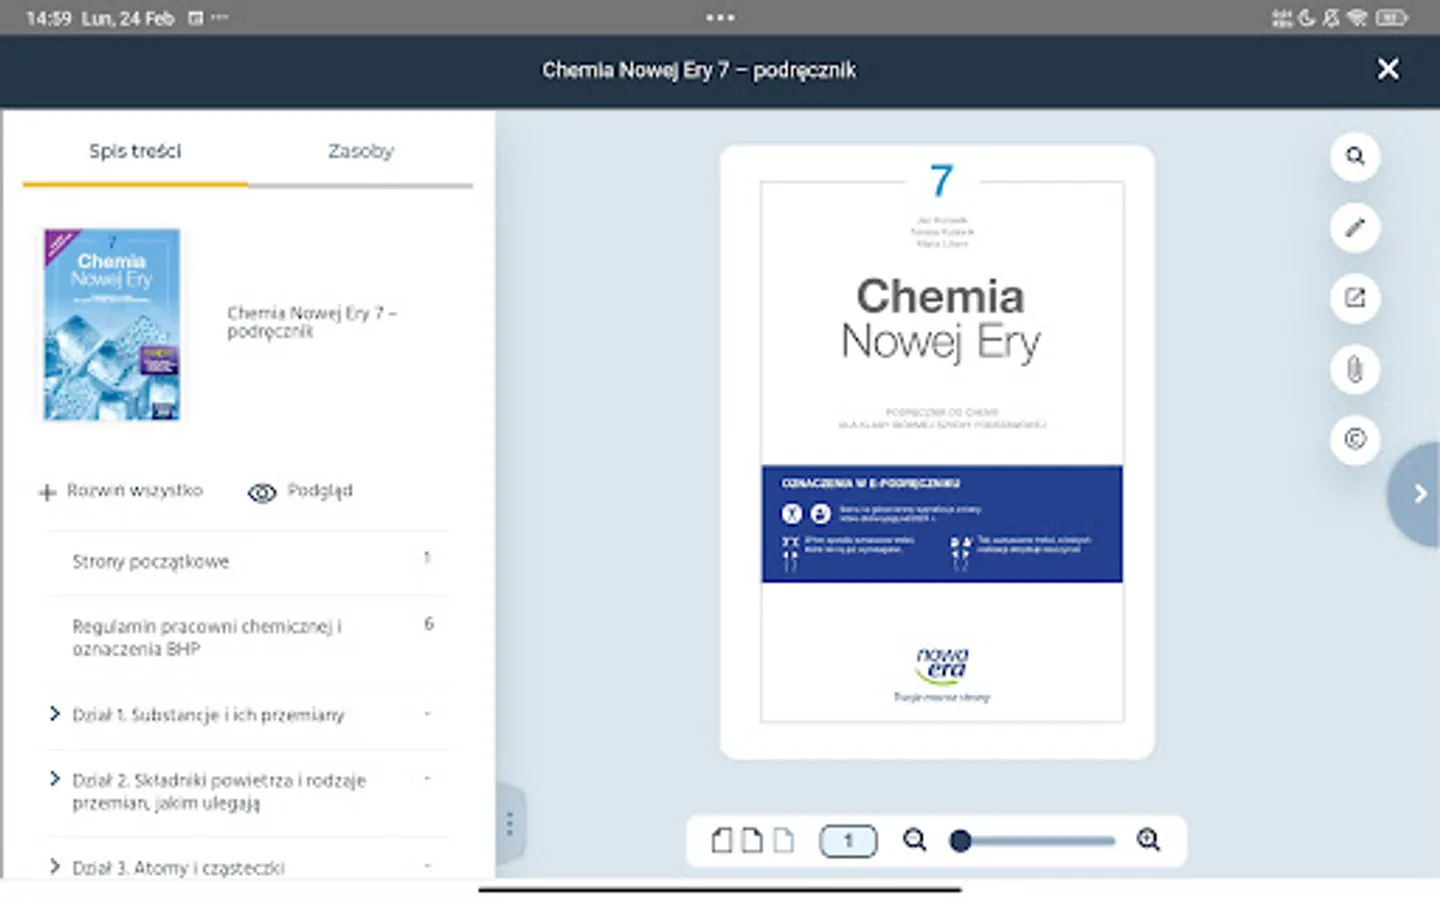Click the page number input field

847,841
